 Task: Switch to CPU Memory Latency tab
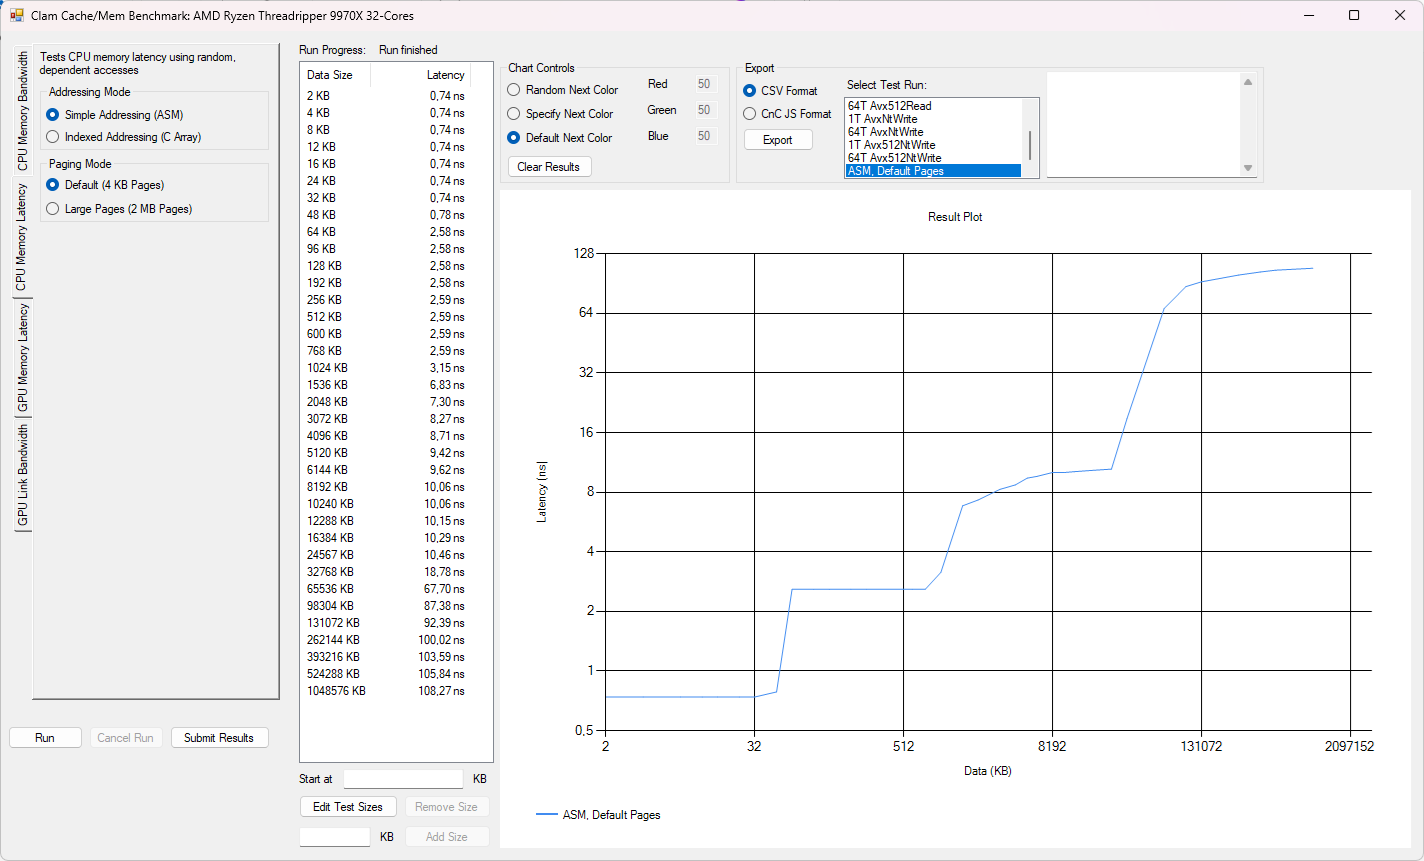coord(22,237)
